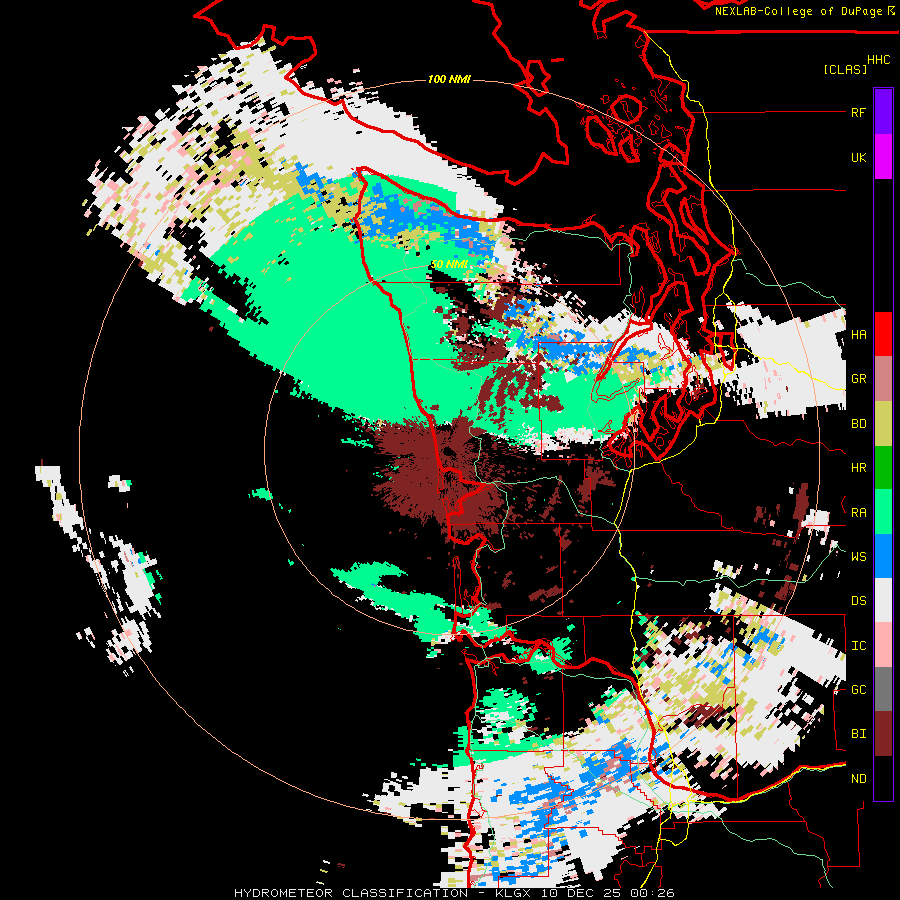
Task: Click the NEXLAB-College of DuPage credit text
Action: (x=798, y=11)
